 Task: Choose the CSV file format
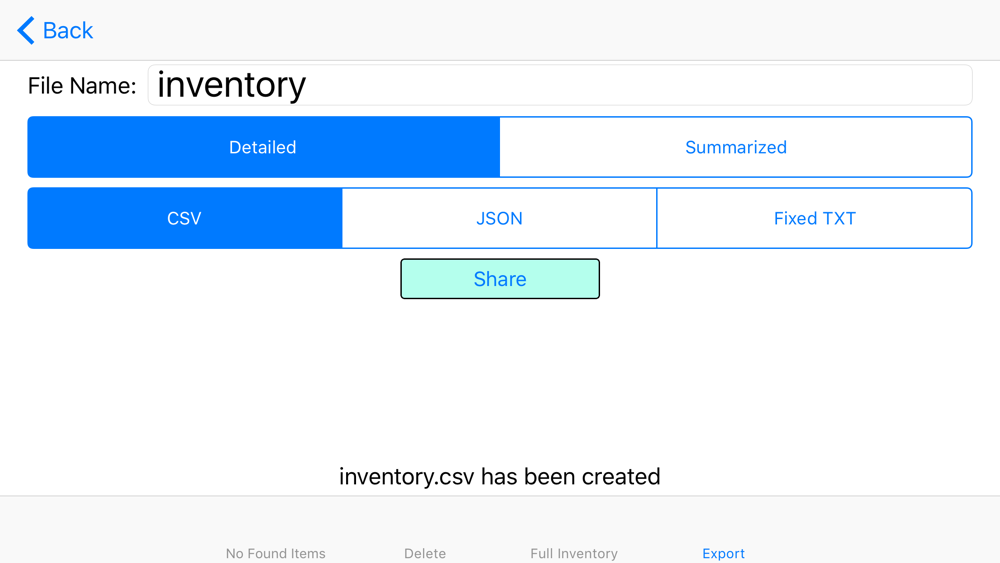tap(185, 218)
